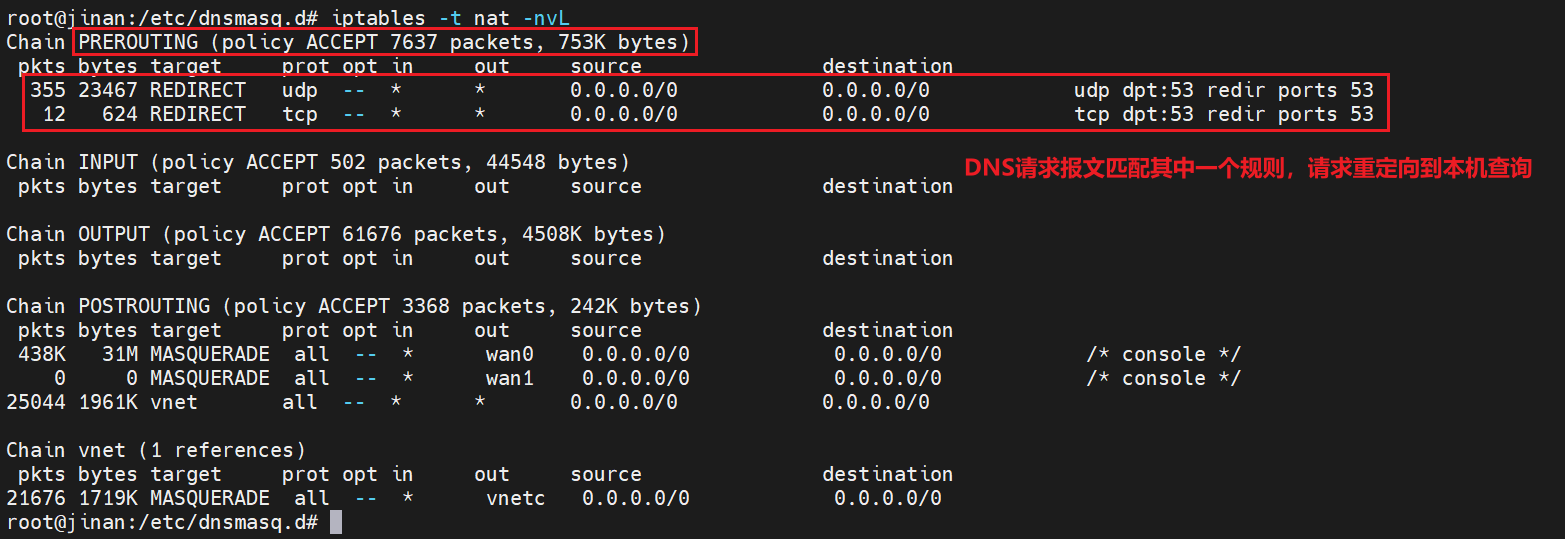Click the tcp dpt:53 redir ports text
The image size is (1565, 539).
coord(1223,114)
